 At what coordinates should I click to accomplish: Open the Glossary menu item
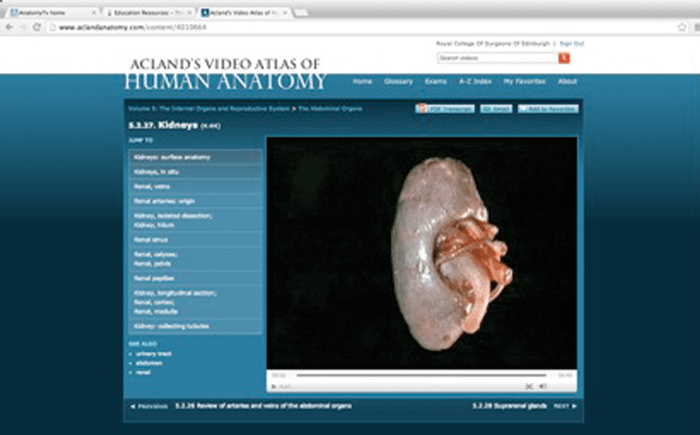click(x=398, y=81)
